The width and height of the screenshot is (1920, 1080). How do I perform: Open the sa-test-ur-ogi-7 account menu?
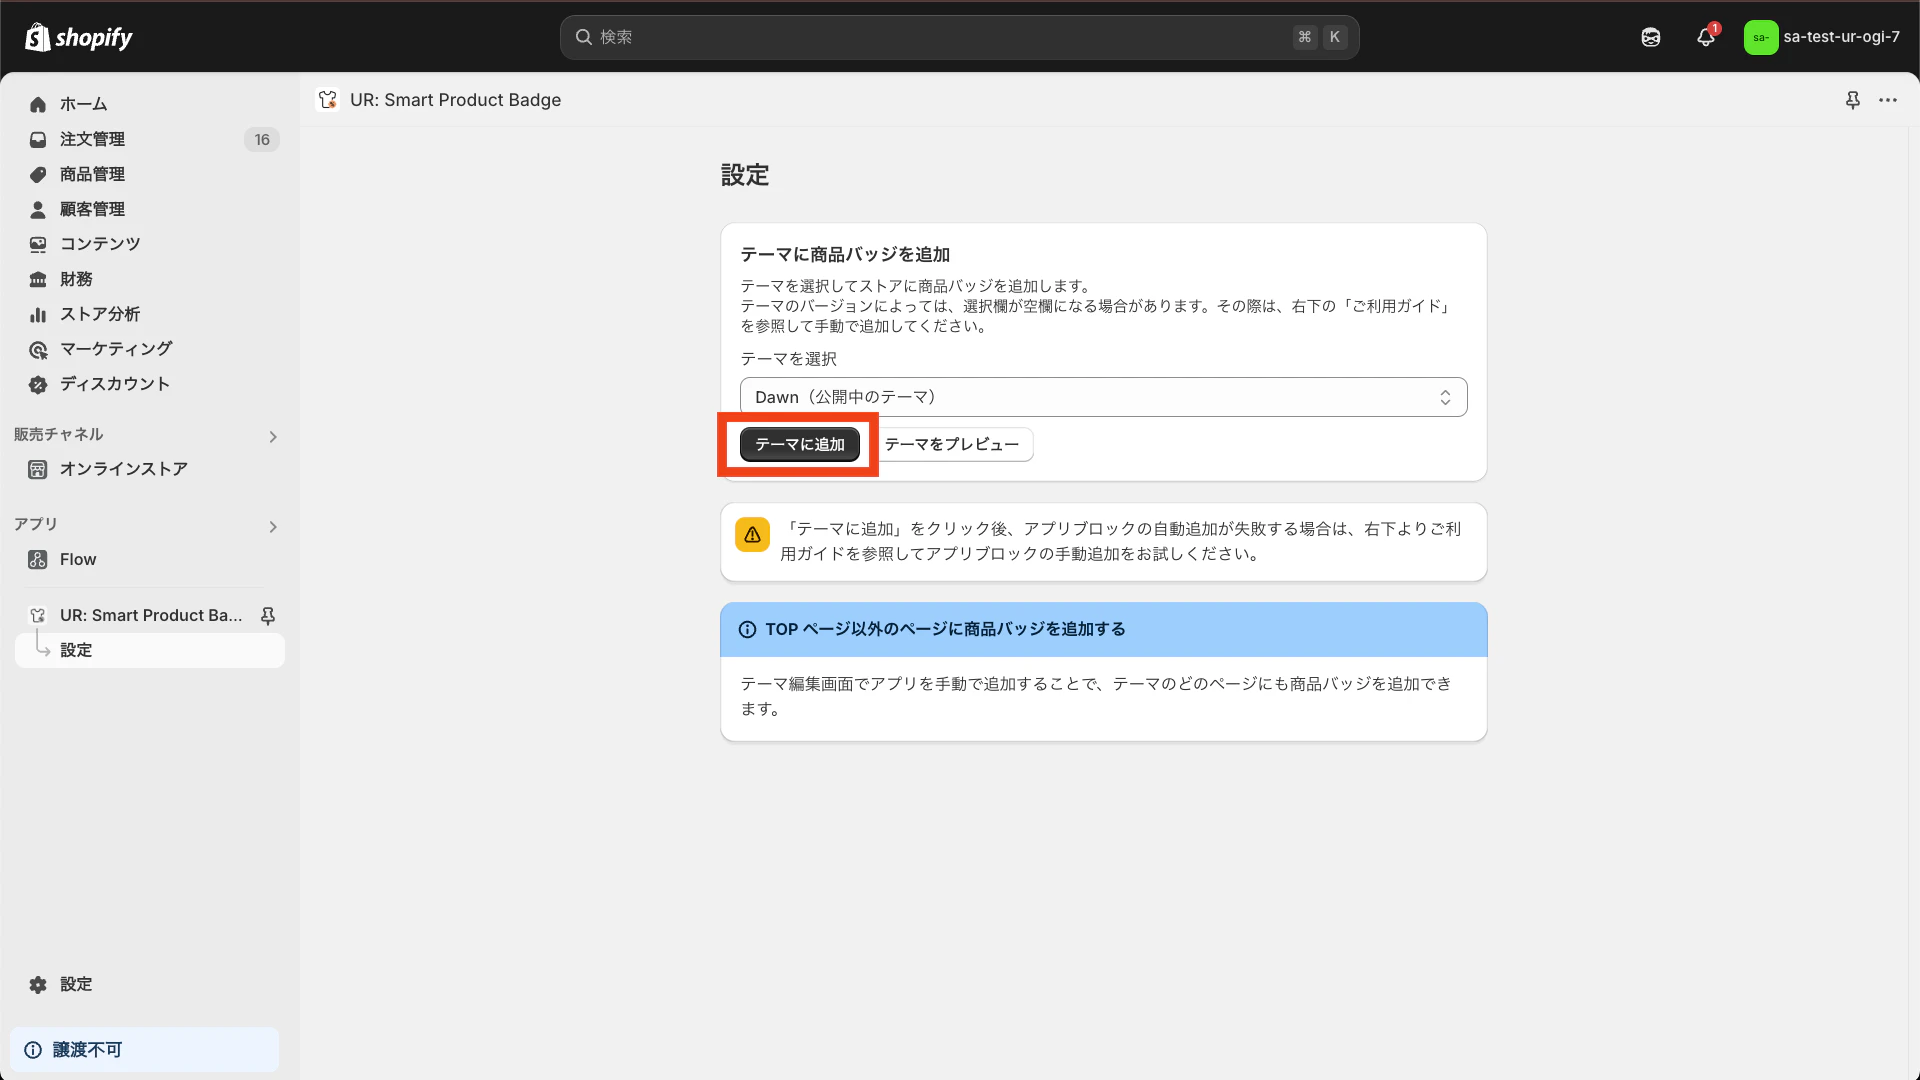pyautogui.click(x=1822, y=37)
